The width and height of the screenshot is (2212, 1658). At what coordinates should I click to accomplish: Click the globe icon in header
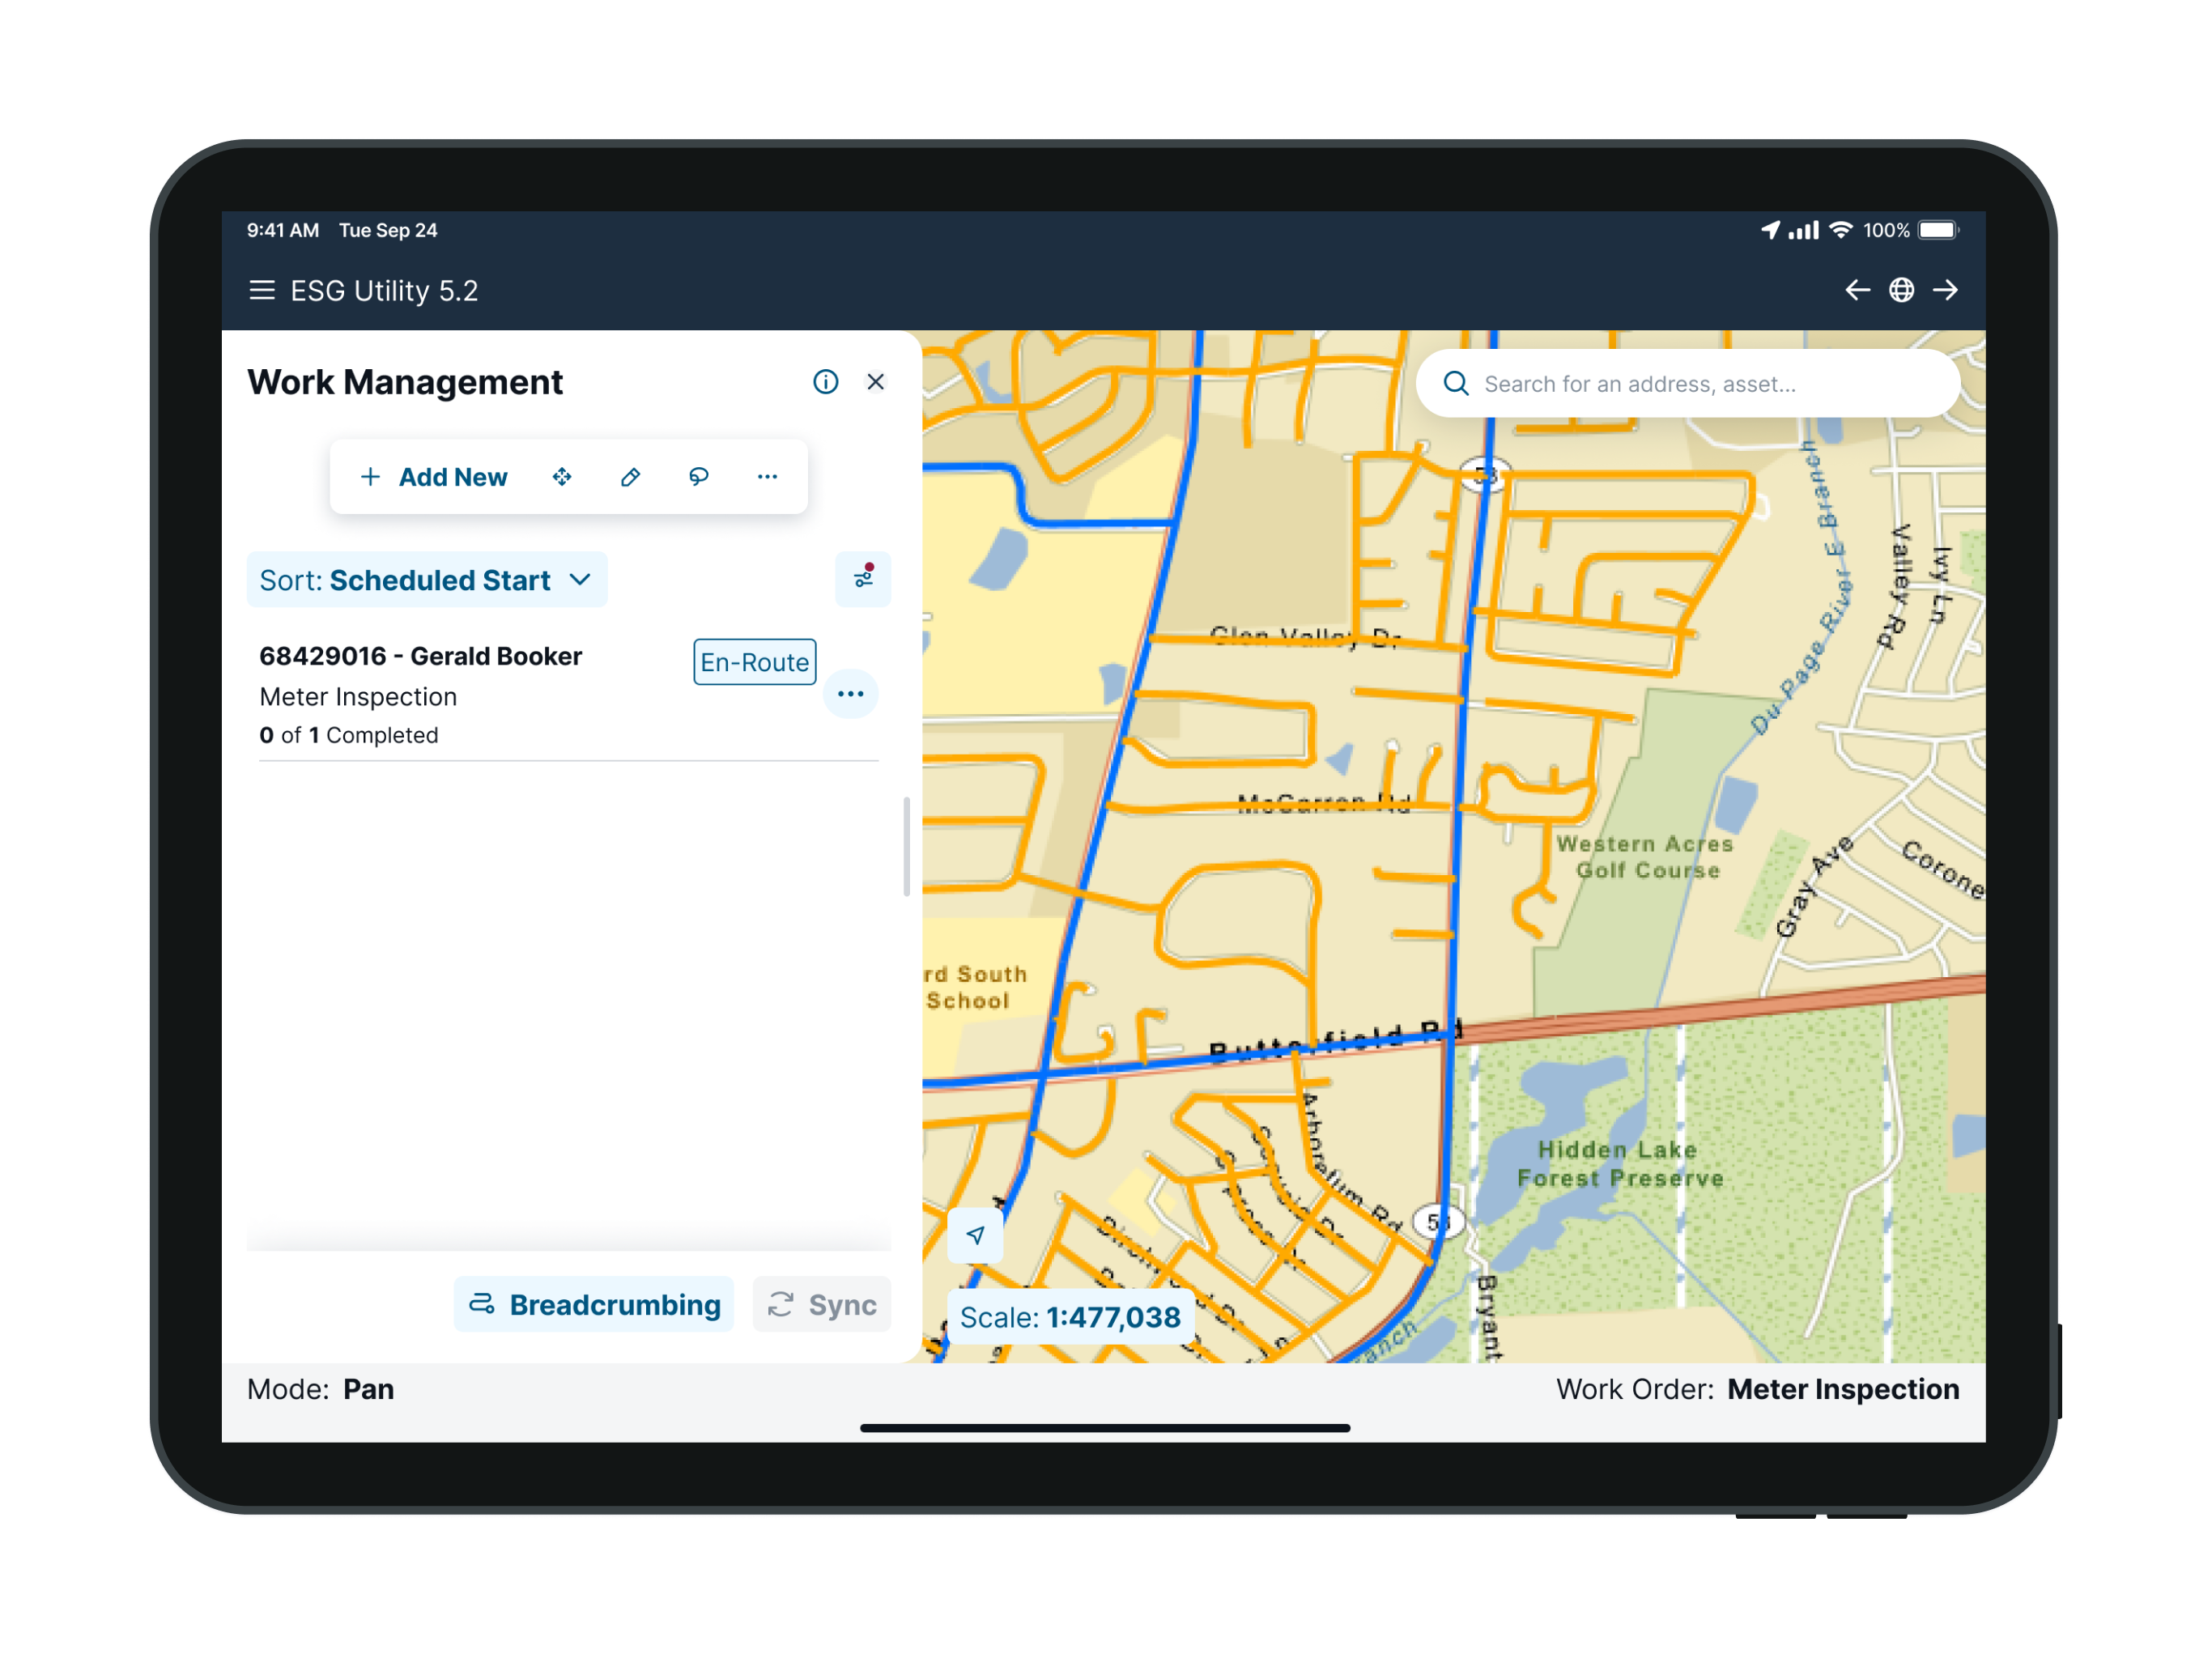tap(1901, 290)
